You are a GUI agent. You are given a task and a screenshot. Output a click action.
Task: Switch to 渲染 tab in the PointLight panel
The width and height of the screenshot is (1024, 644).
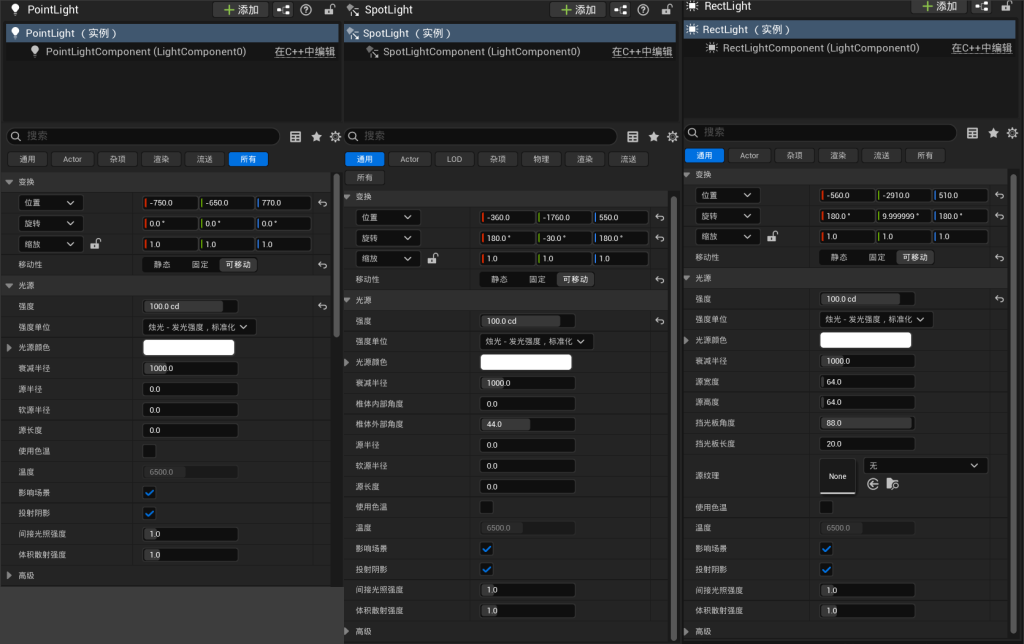[161, 158]
